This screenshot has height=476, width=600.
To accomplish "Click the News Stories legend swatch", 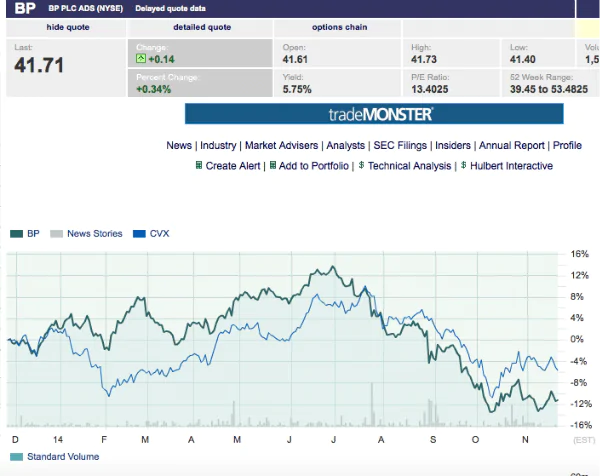I will coord(56,234).
